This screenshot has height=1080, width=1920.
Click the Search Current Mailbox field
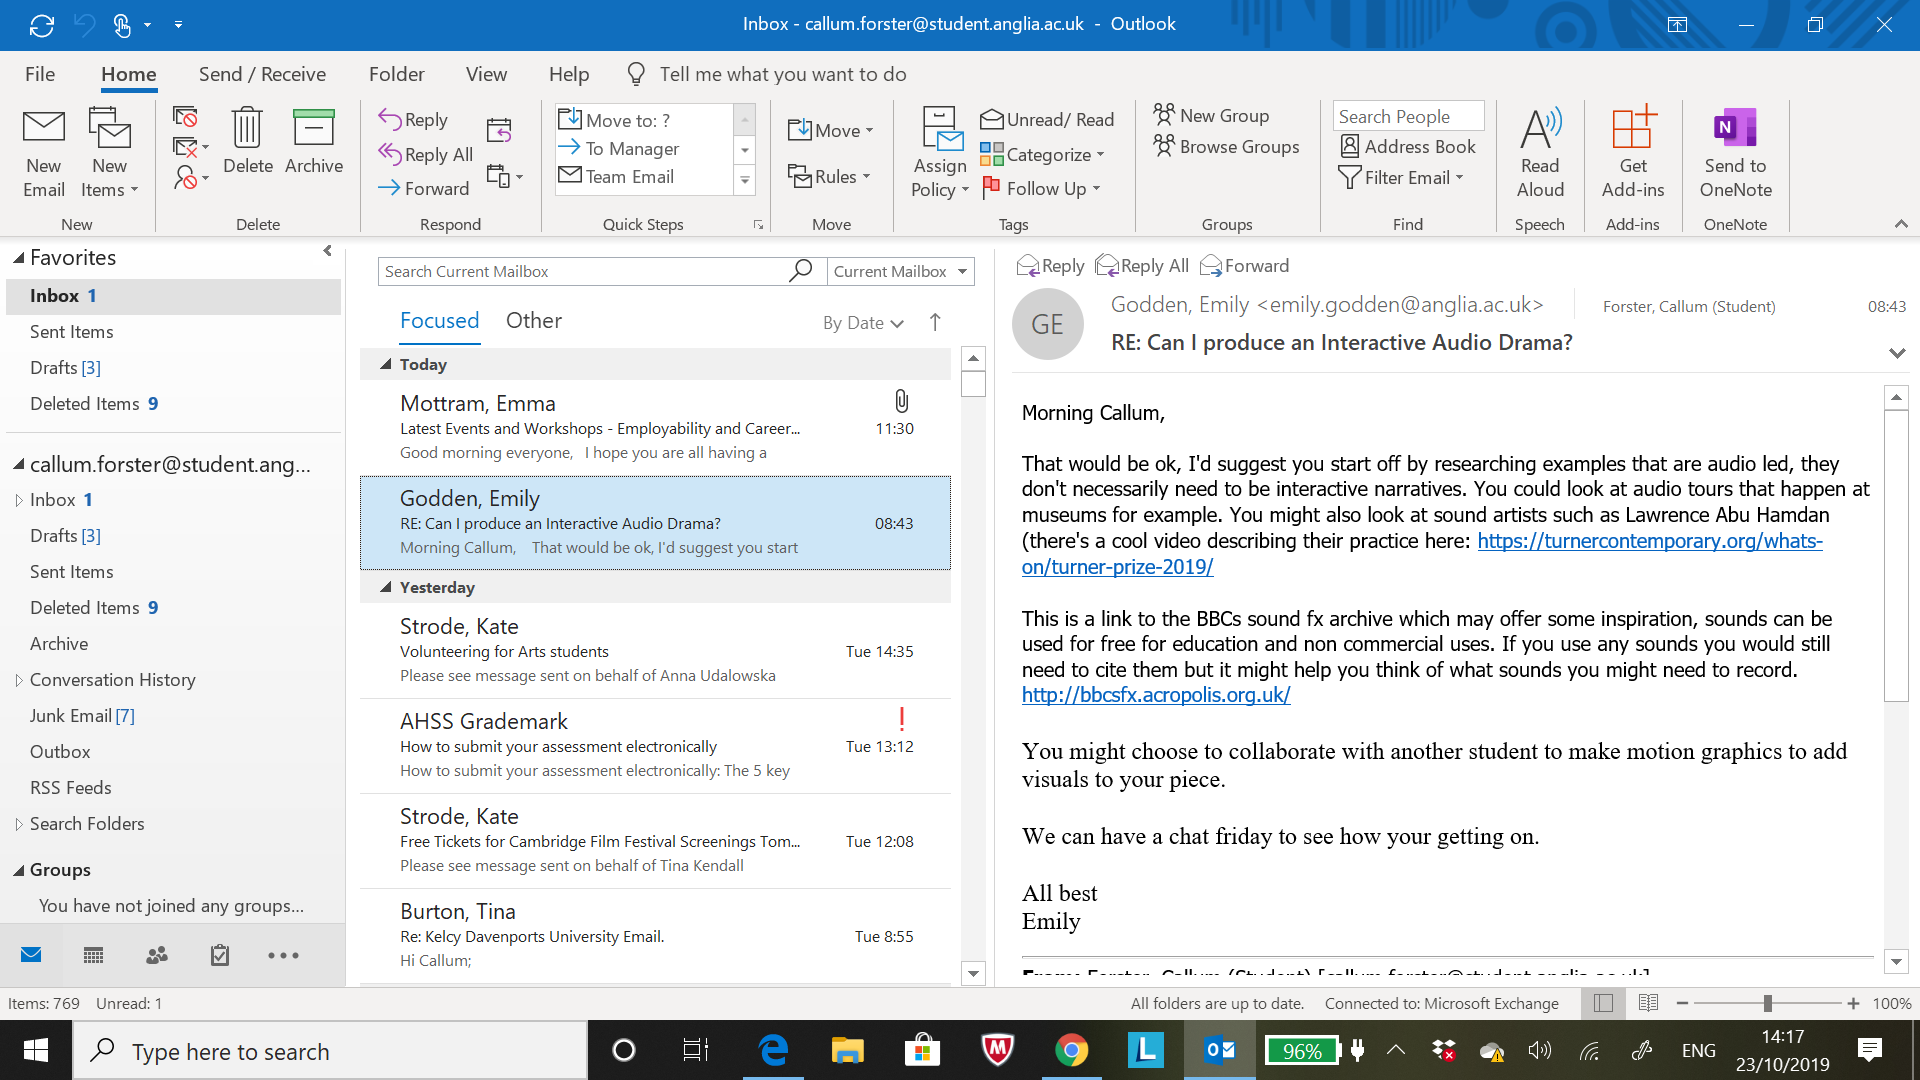coord(580,272)
